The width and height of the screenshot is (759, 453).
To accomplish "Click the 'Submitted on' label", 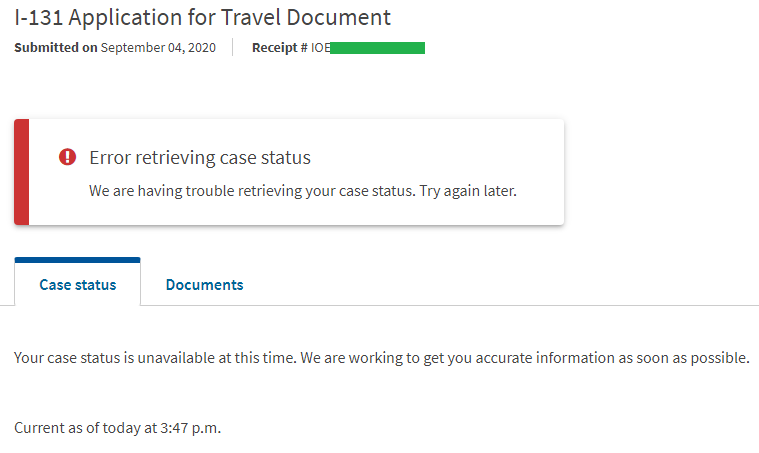I will coord(56,47).
